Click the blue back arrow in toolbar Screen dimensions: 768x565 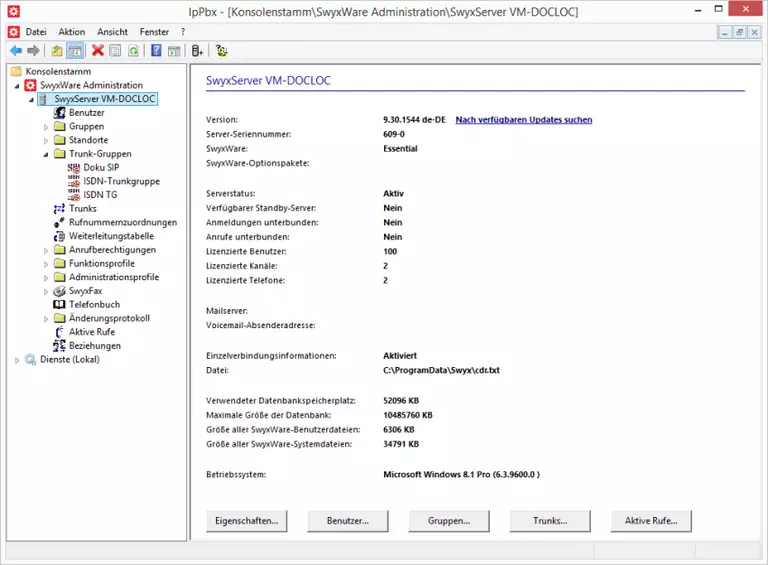click(x=15, y=50)
